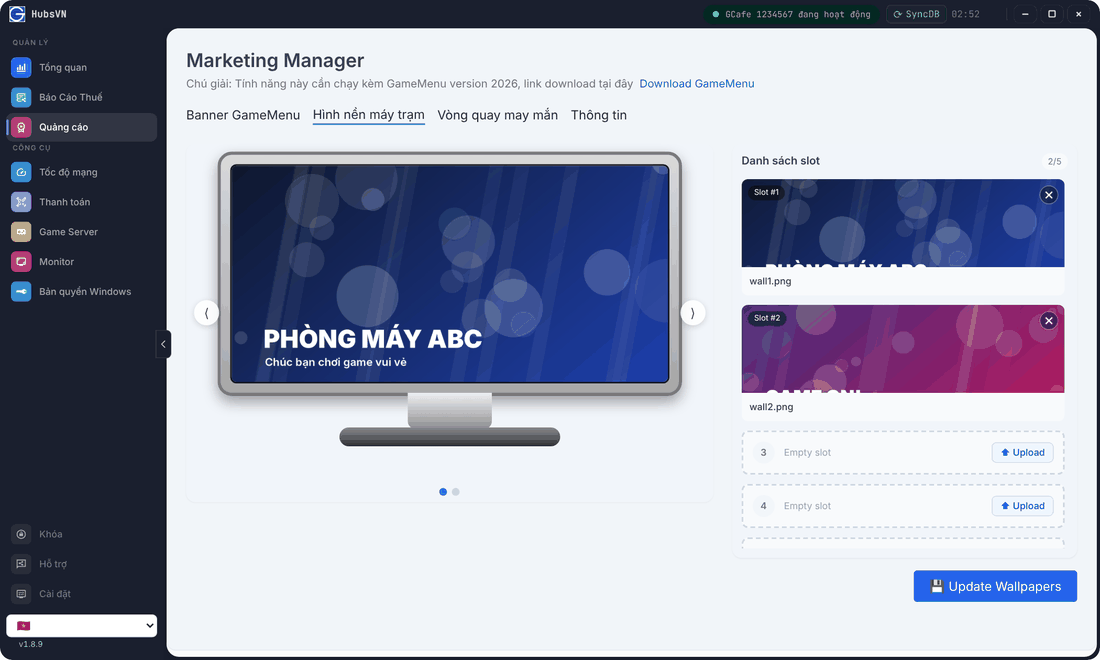Click the Marketing Manager page title

tap(275, 60)
